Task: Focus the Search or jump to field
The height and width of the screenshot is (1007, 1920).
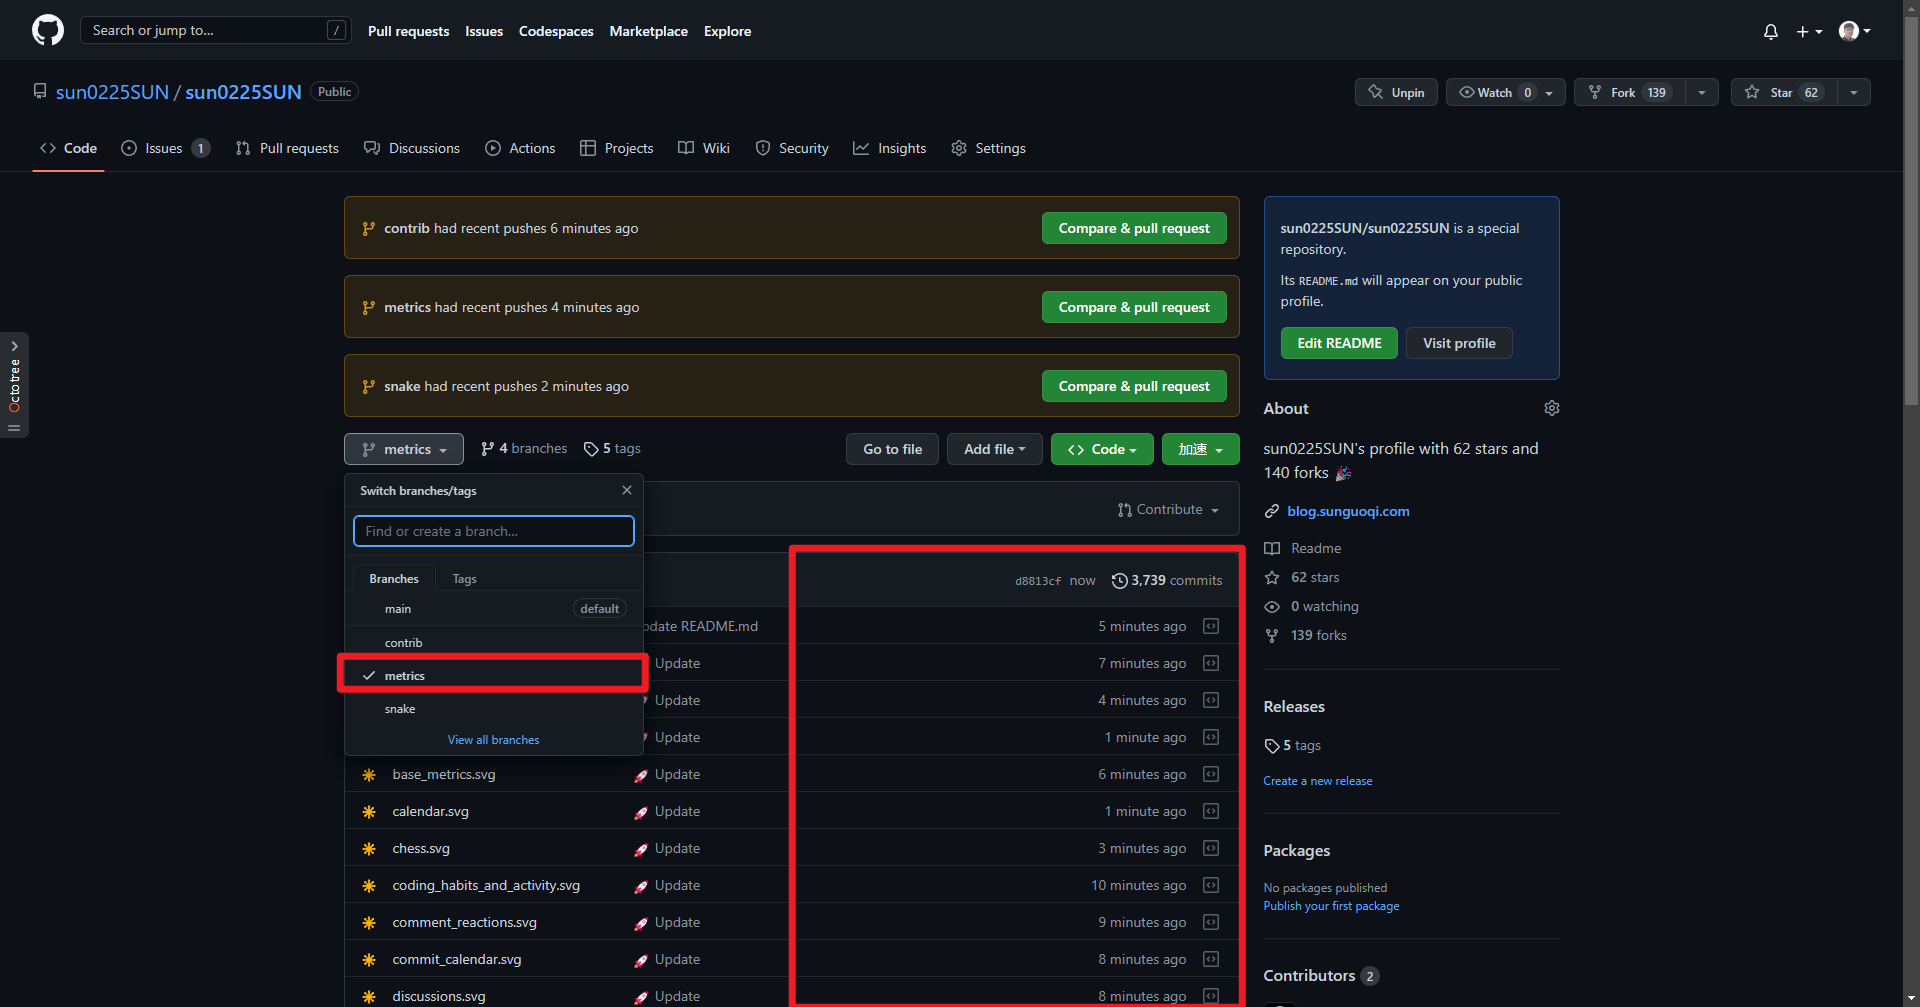Action: coord(214,30)
